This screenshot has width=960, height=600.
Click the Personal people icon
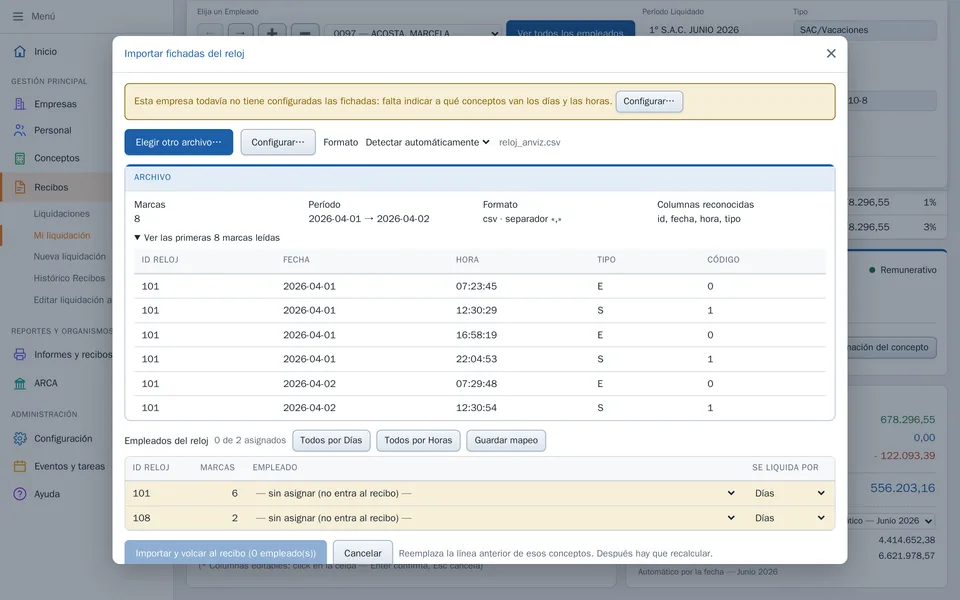click(20, 130)
